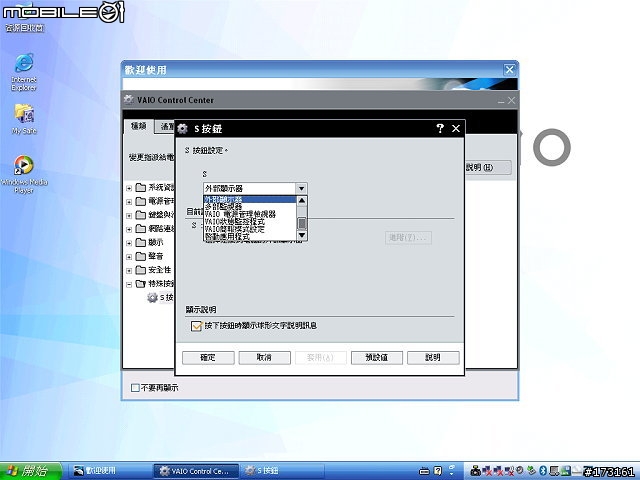Viewport: 640px width, 480px height.
Task: Close the S 按鈕 dialog
Action: 456,129
